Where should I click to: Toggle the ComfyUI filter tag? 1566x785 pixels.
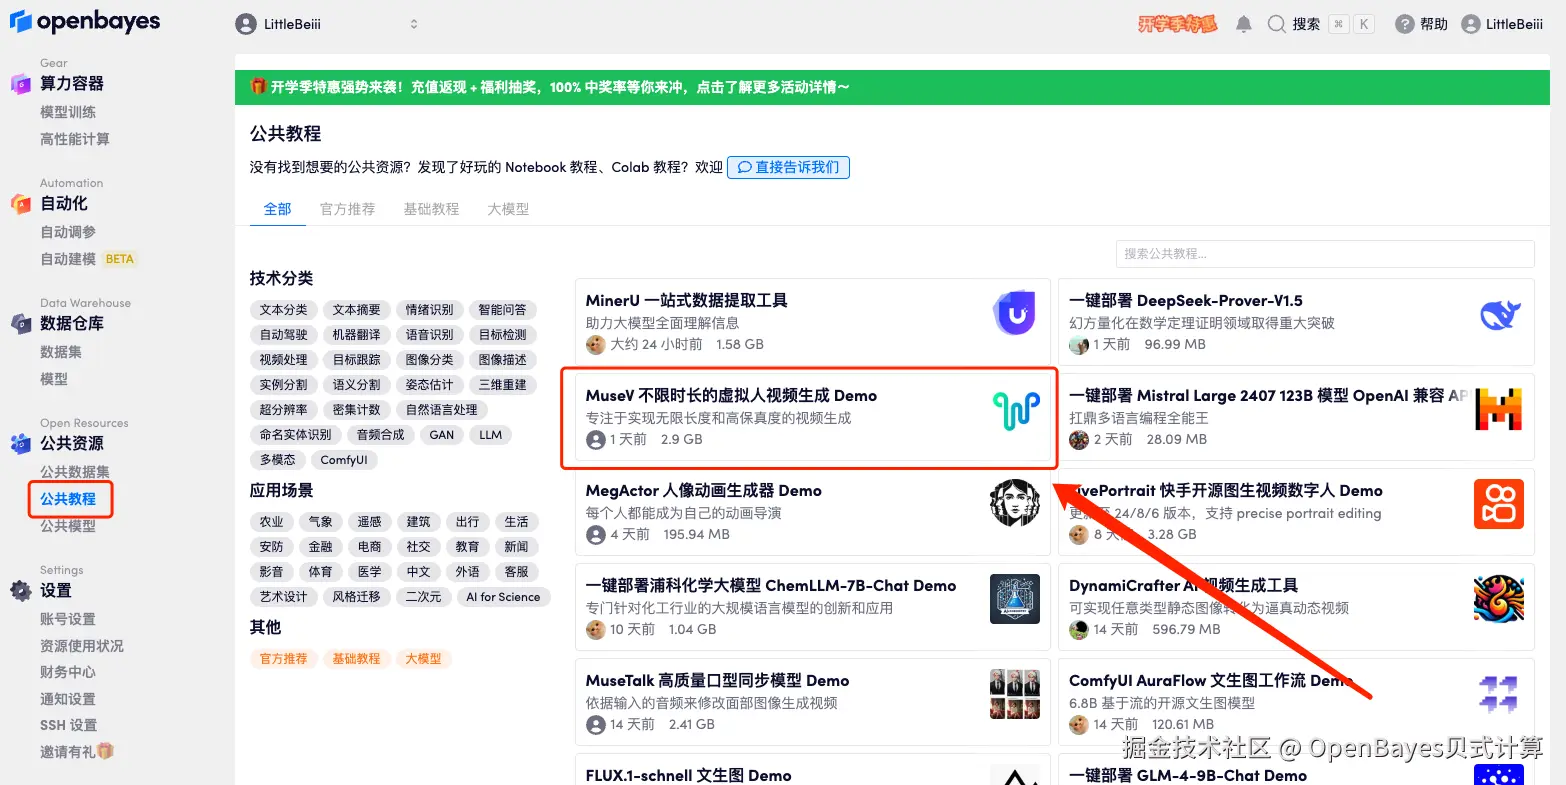pyautogui.click(x=344, y=460)
